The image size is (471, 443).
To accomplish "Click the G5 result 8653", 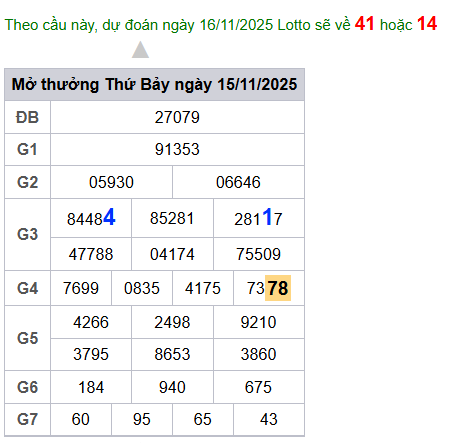I will [172, 354].
